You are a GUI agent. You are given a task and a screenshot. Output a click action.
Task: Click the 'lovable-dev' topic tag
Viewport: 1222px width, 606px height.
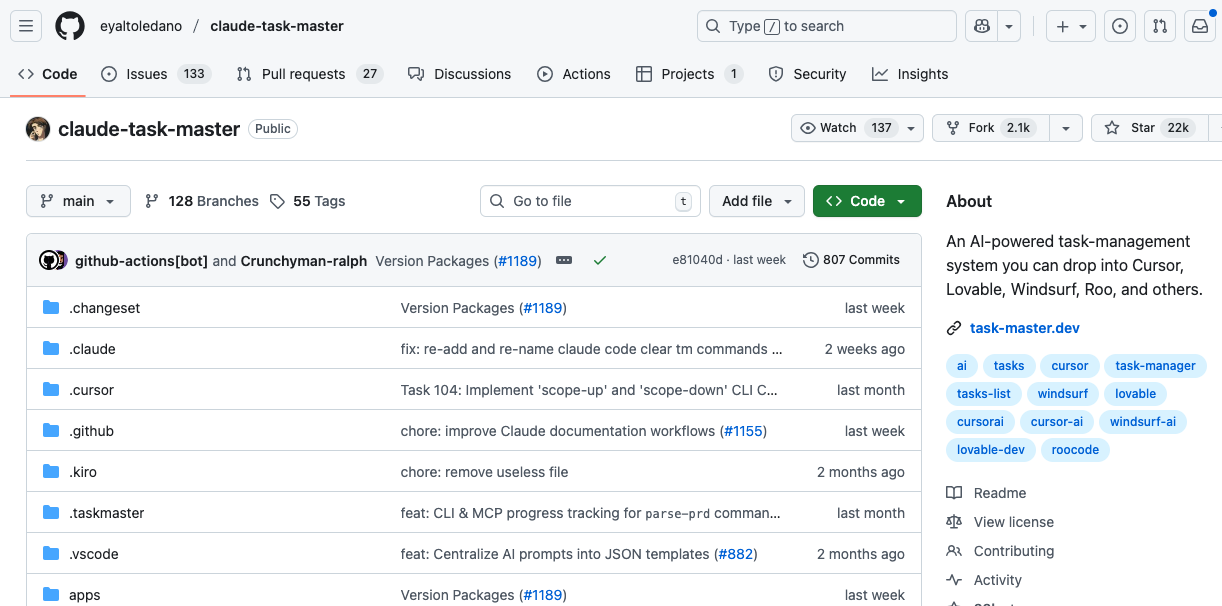[990, 450]
